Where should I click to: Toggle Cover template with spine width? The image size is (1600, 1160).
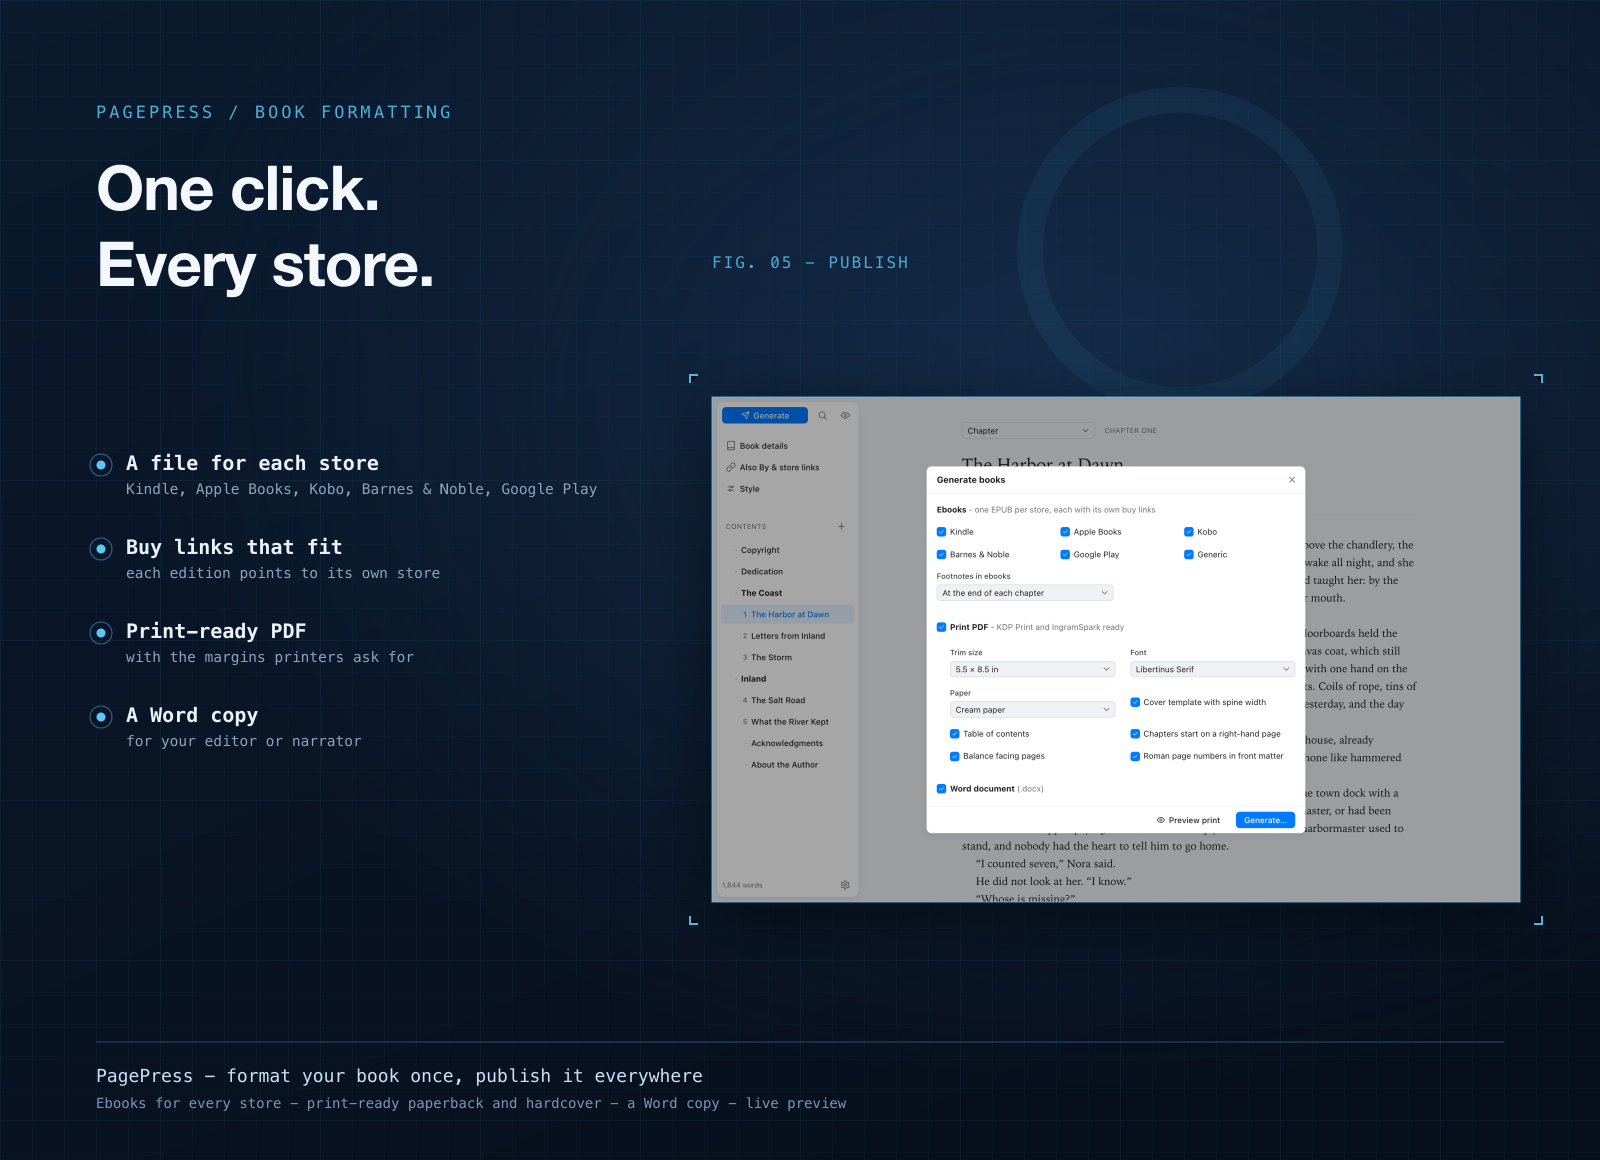[1135, 702]
